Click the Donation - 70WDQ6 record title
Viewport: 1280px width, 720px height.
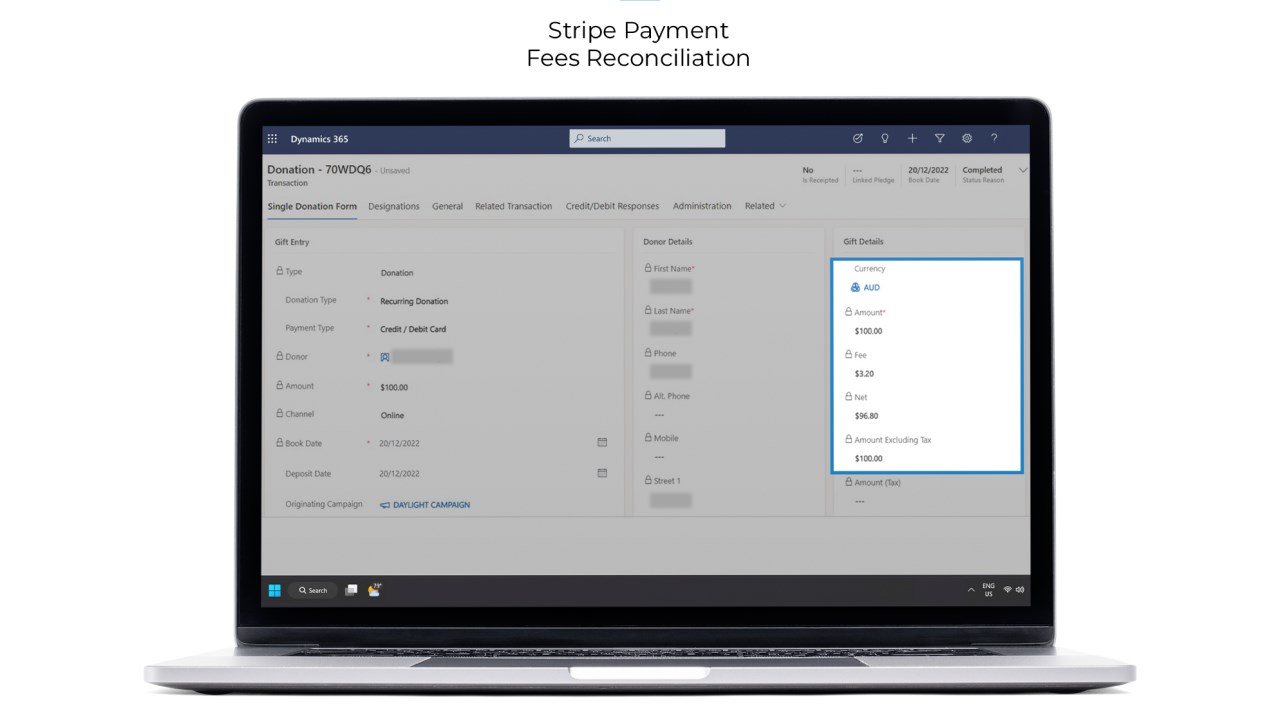point(319,170)
